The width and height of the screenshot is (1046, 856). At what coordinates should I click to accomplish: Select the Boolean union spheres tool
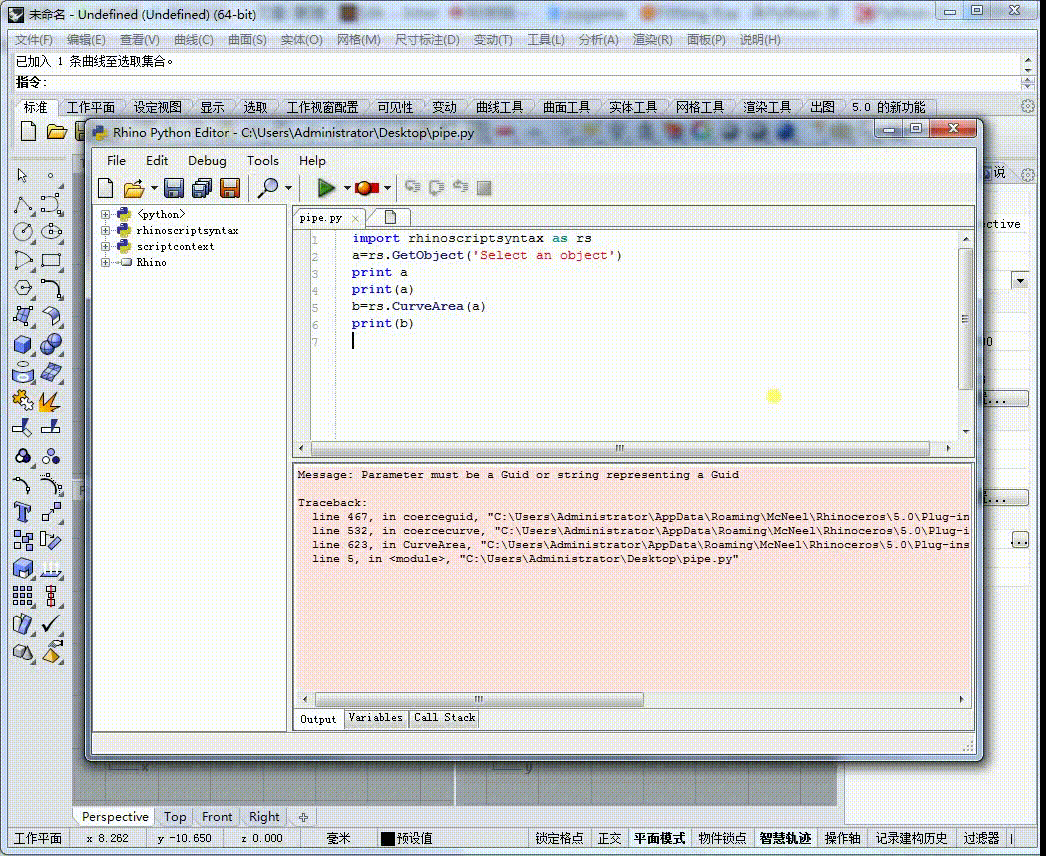(51, 344)
